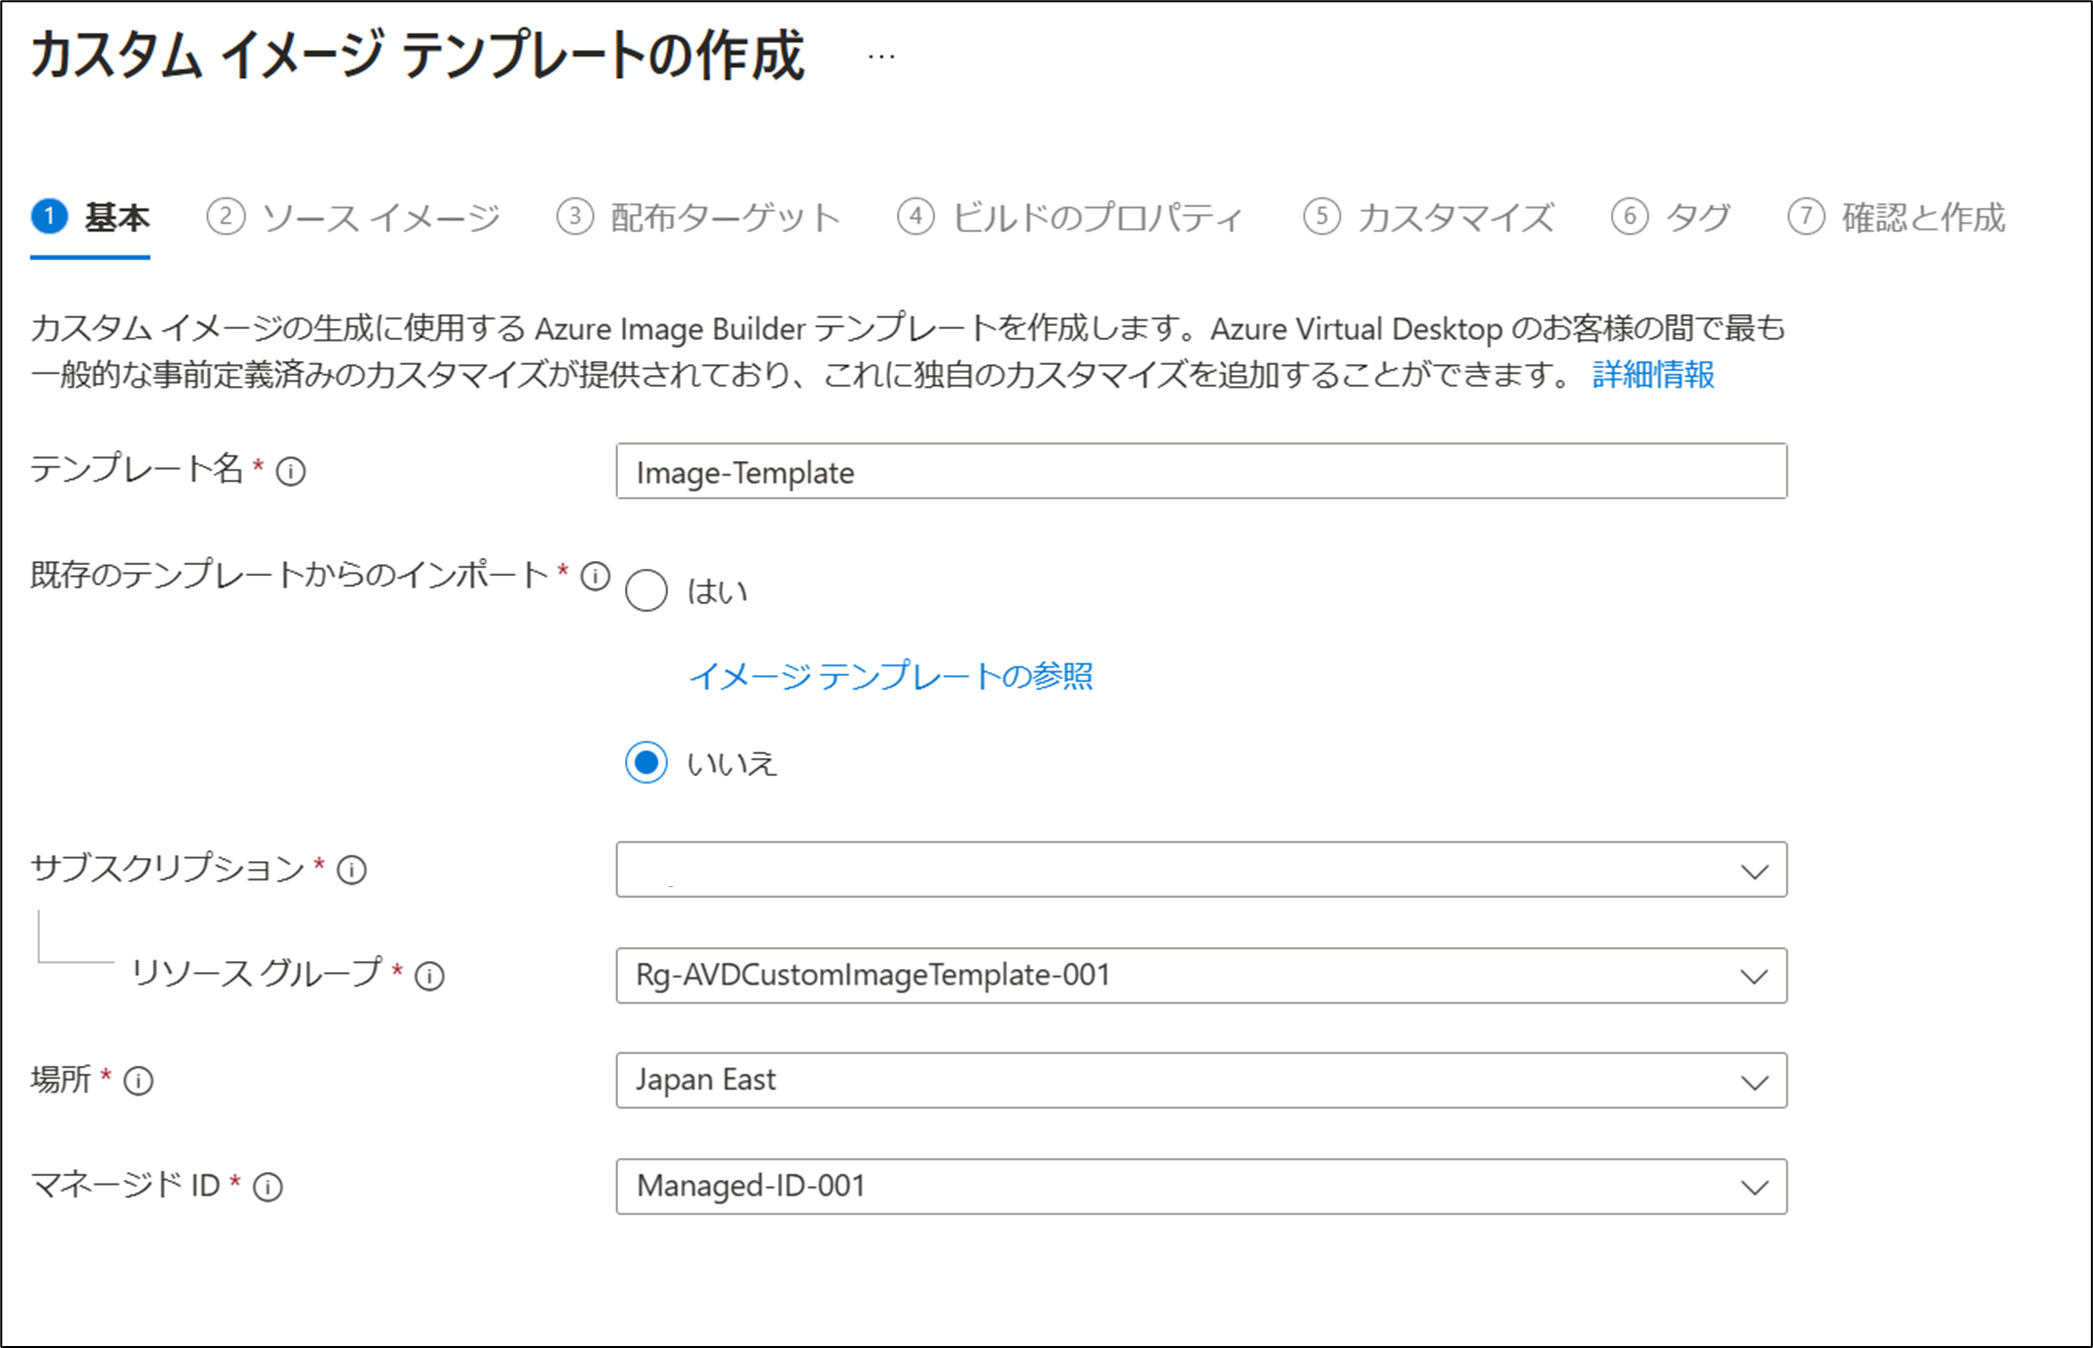Open the ellipsis menu beside page title
Viewport: 2093px width, 1348px height.
pos(881,57)
